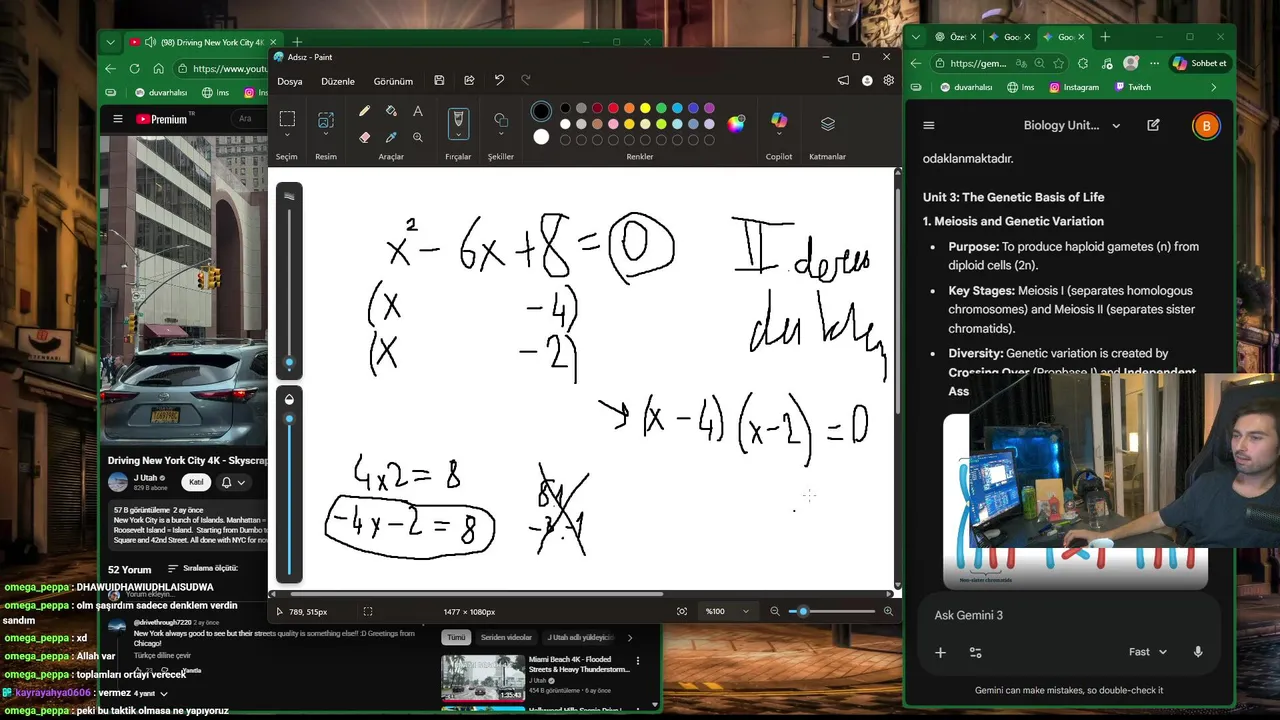This screenshot has width=1280, height=720.
Task: Click the Gemini microphone icon
Action: click(1198, 652)
